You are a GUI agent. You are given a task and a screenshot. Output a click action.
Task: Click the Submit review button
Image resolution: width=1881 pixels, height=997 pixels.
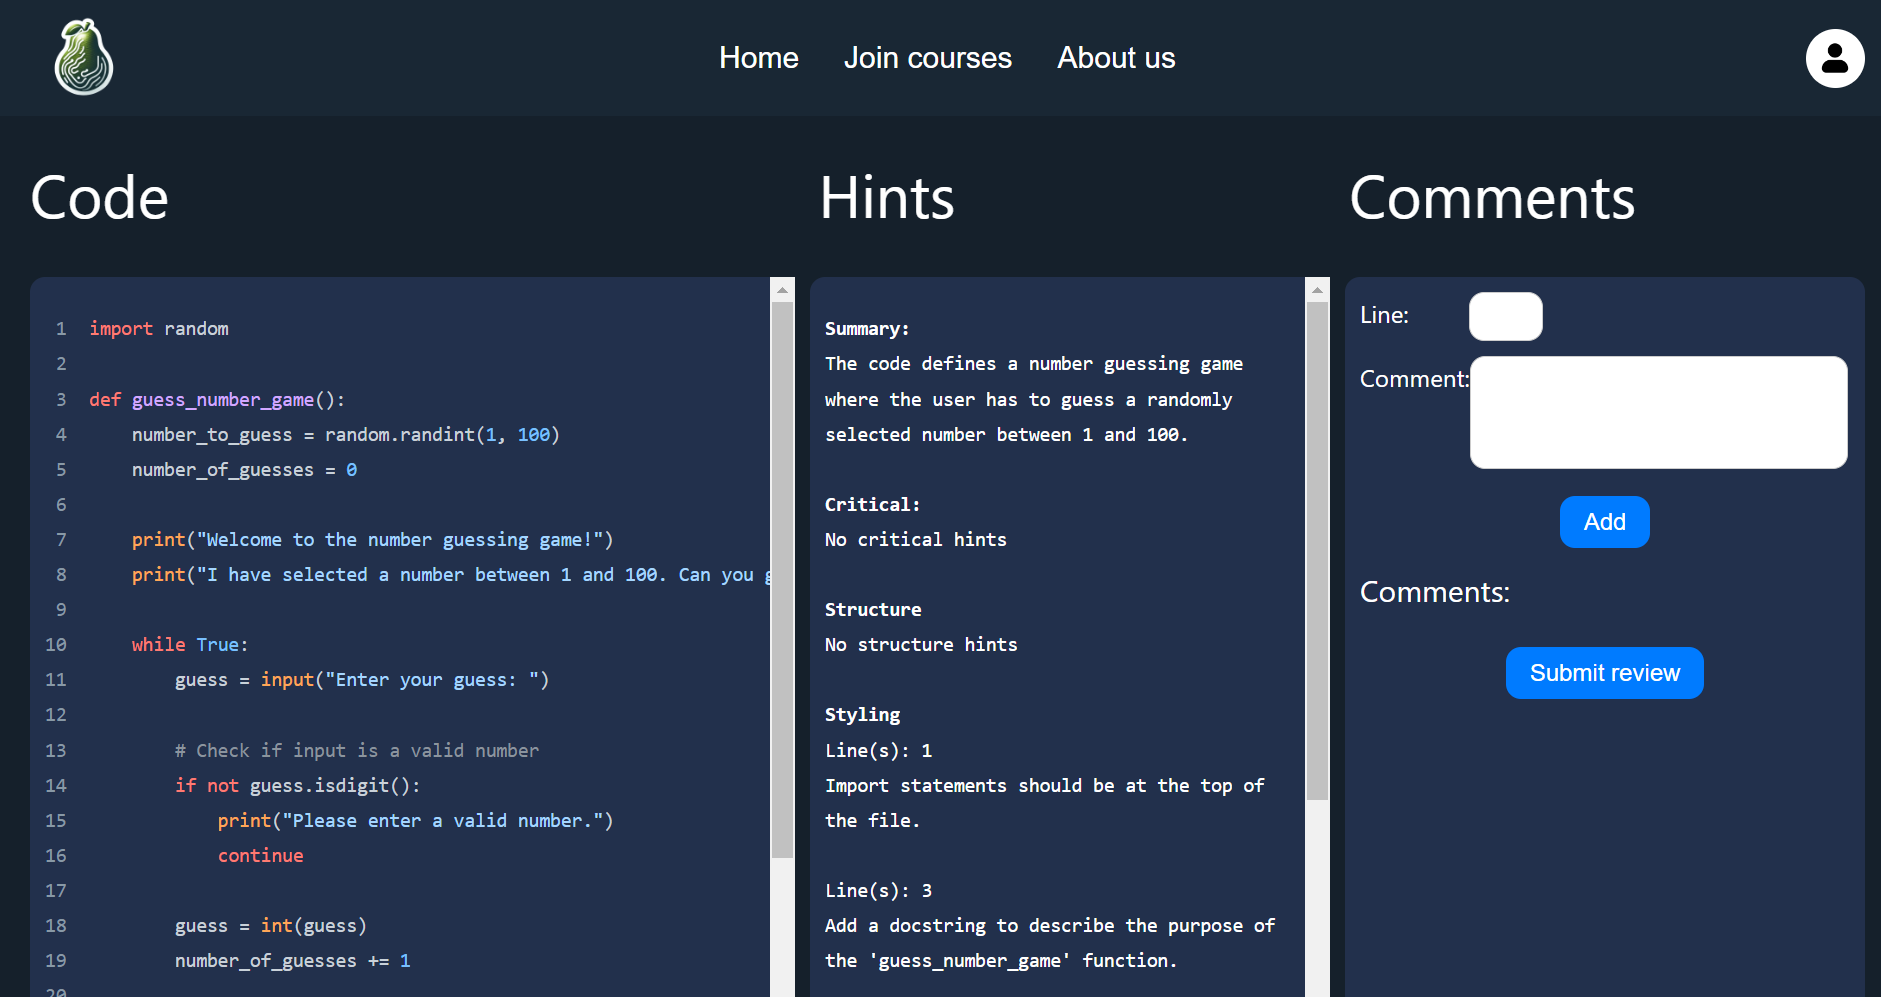click(1604, 673)
